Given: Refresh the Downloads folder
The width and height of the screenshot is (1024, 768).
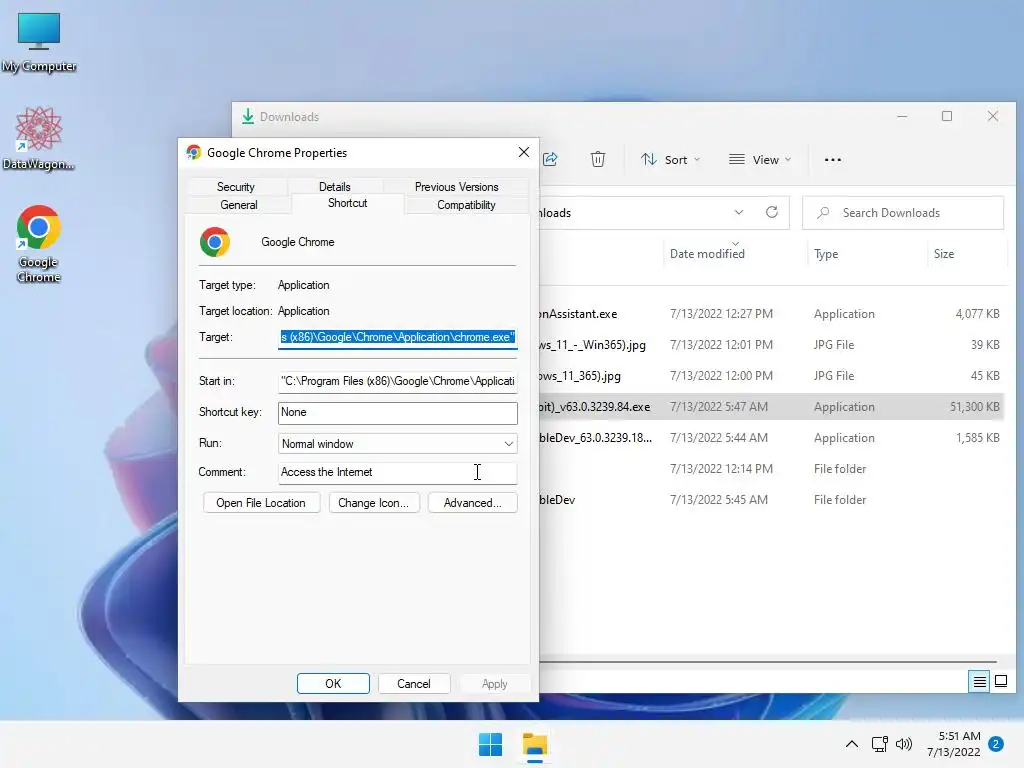Looking at the screenshot, I should (771, 212).
